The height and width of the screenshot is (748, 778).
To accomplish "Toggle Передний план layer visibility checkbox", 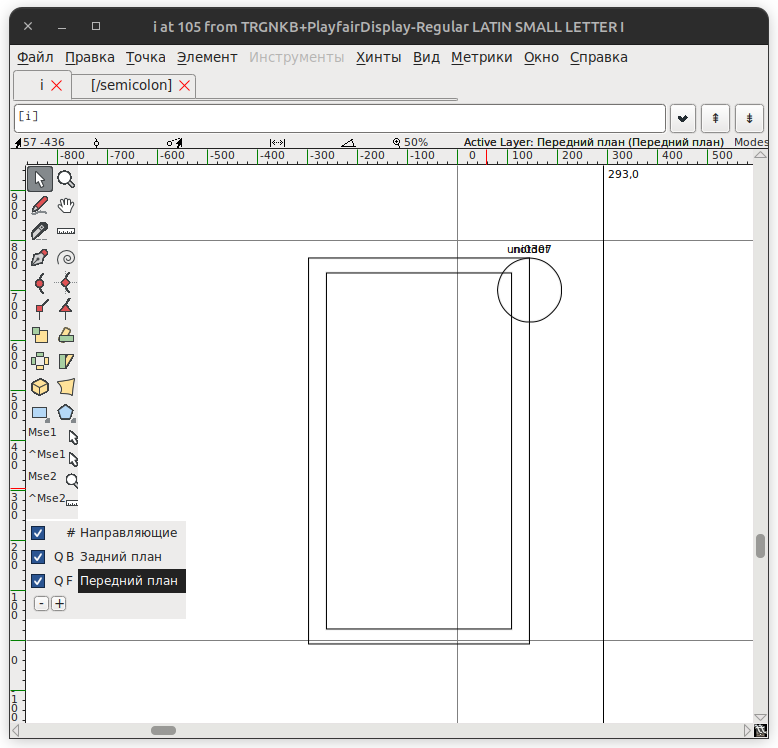I will coord(38,581).
